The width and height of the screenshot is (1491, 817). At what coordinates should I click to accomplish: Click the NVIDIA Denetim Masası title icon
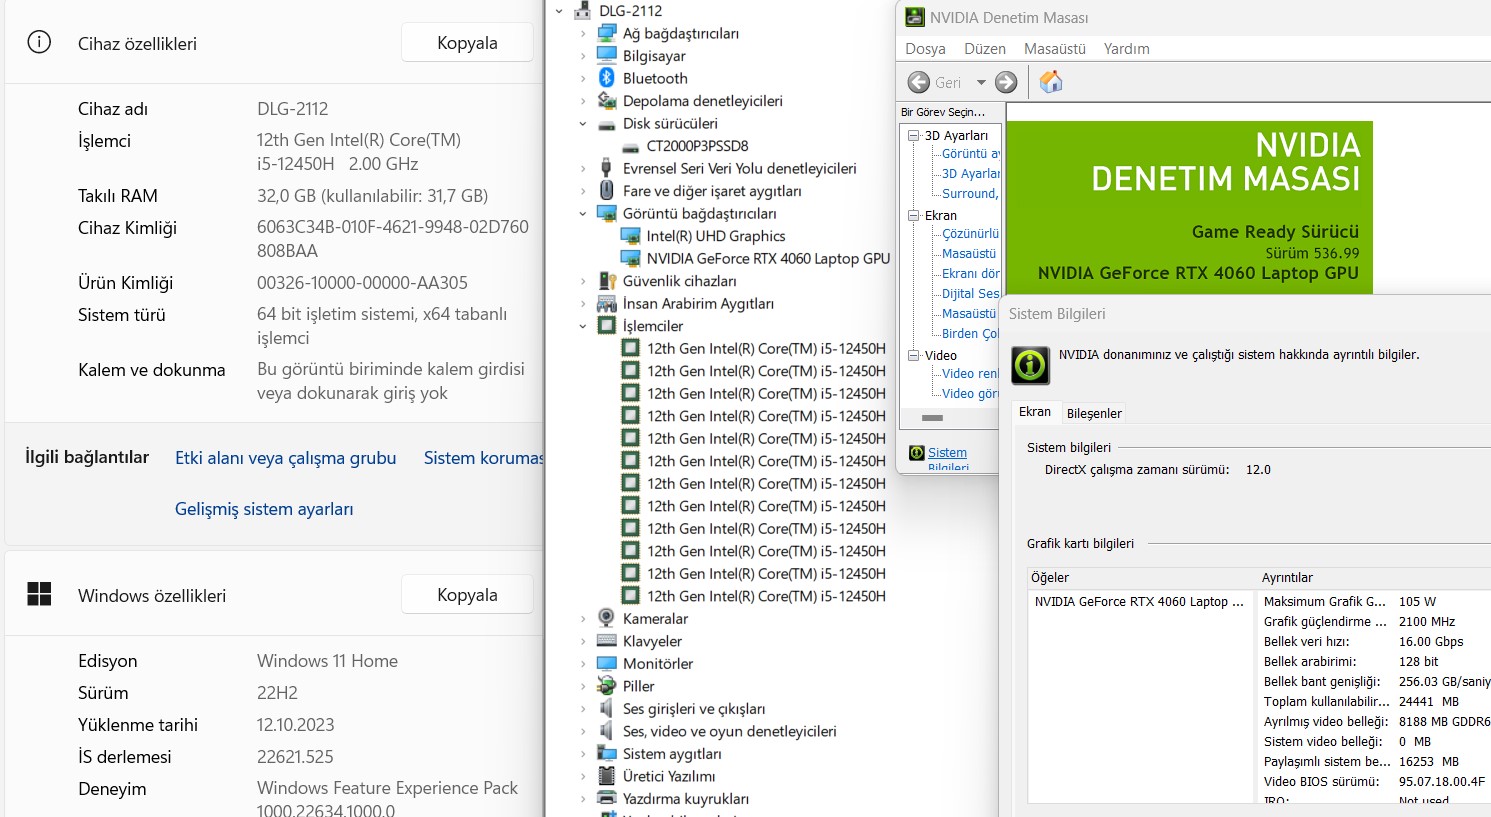tap(914, 17)
